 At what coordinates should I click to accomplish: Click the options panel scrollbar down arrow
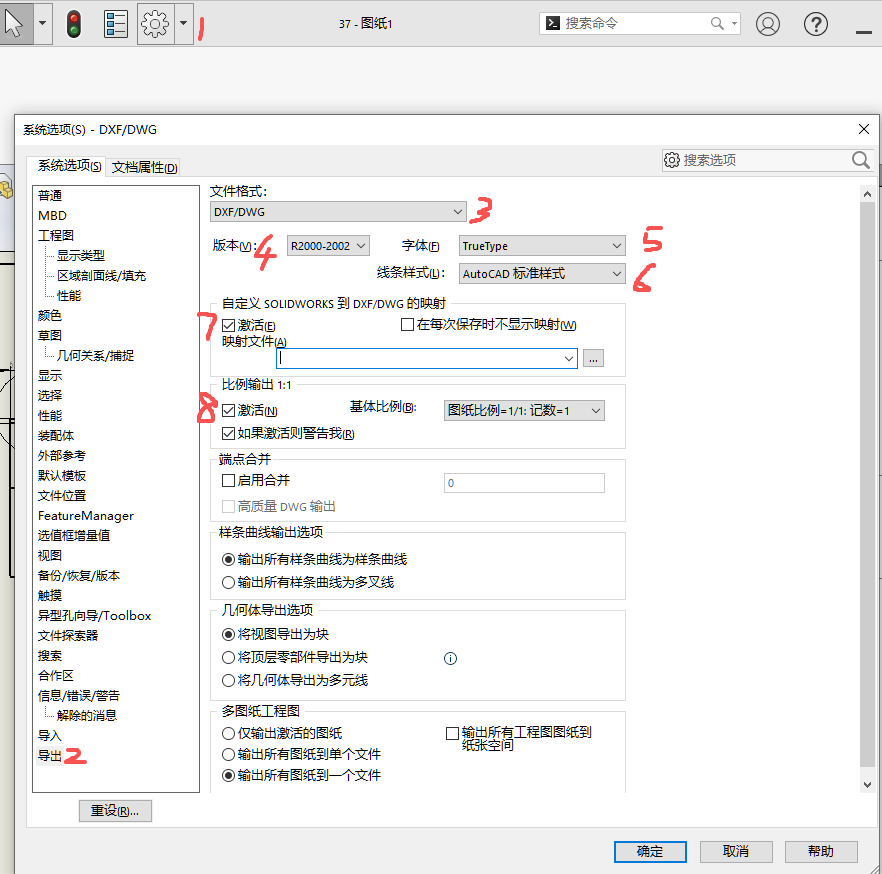coord(867,785)
